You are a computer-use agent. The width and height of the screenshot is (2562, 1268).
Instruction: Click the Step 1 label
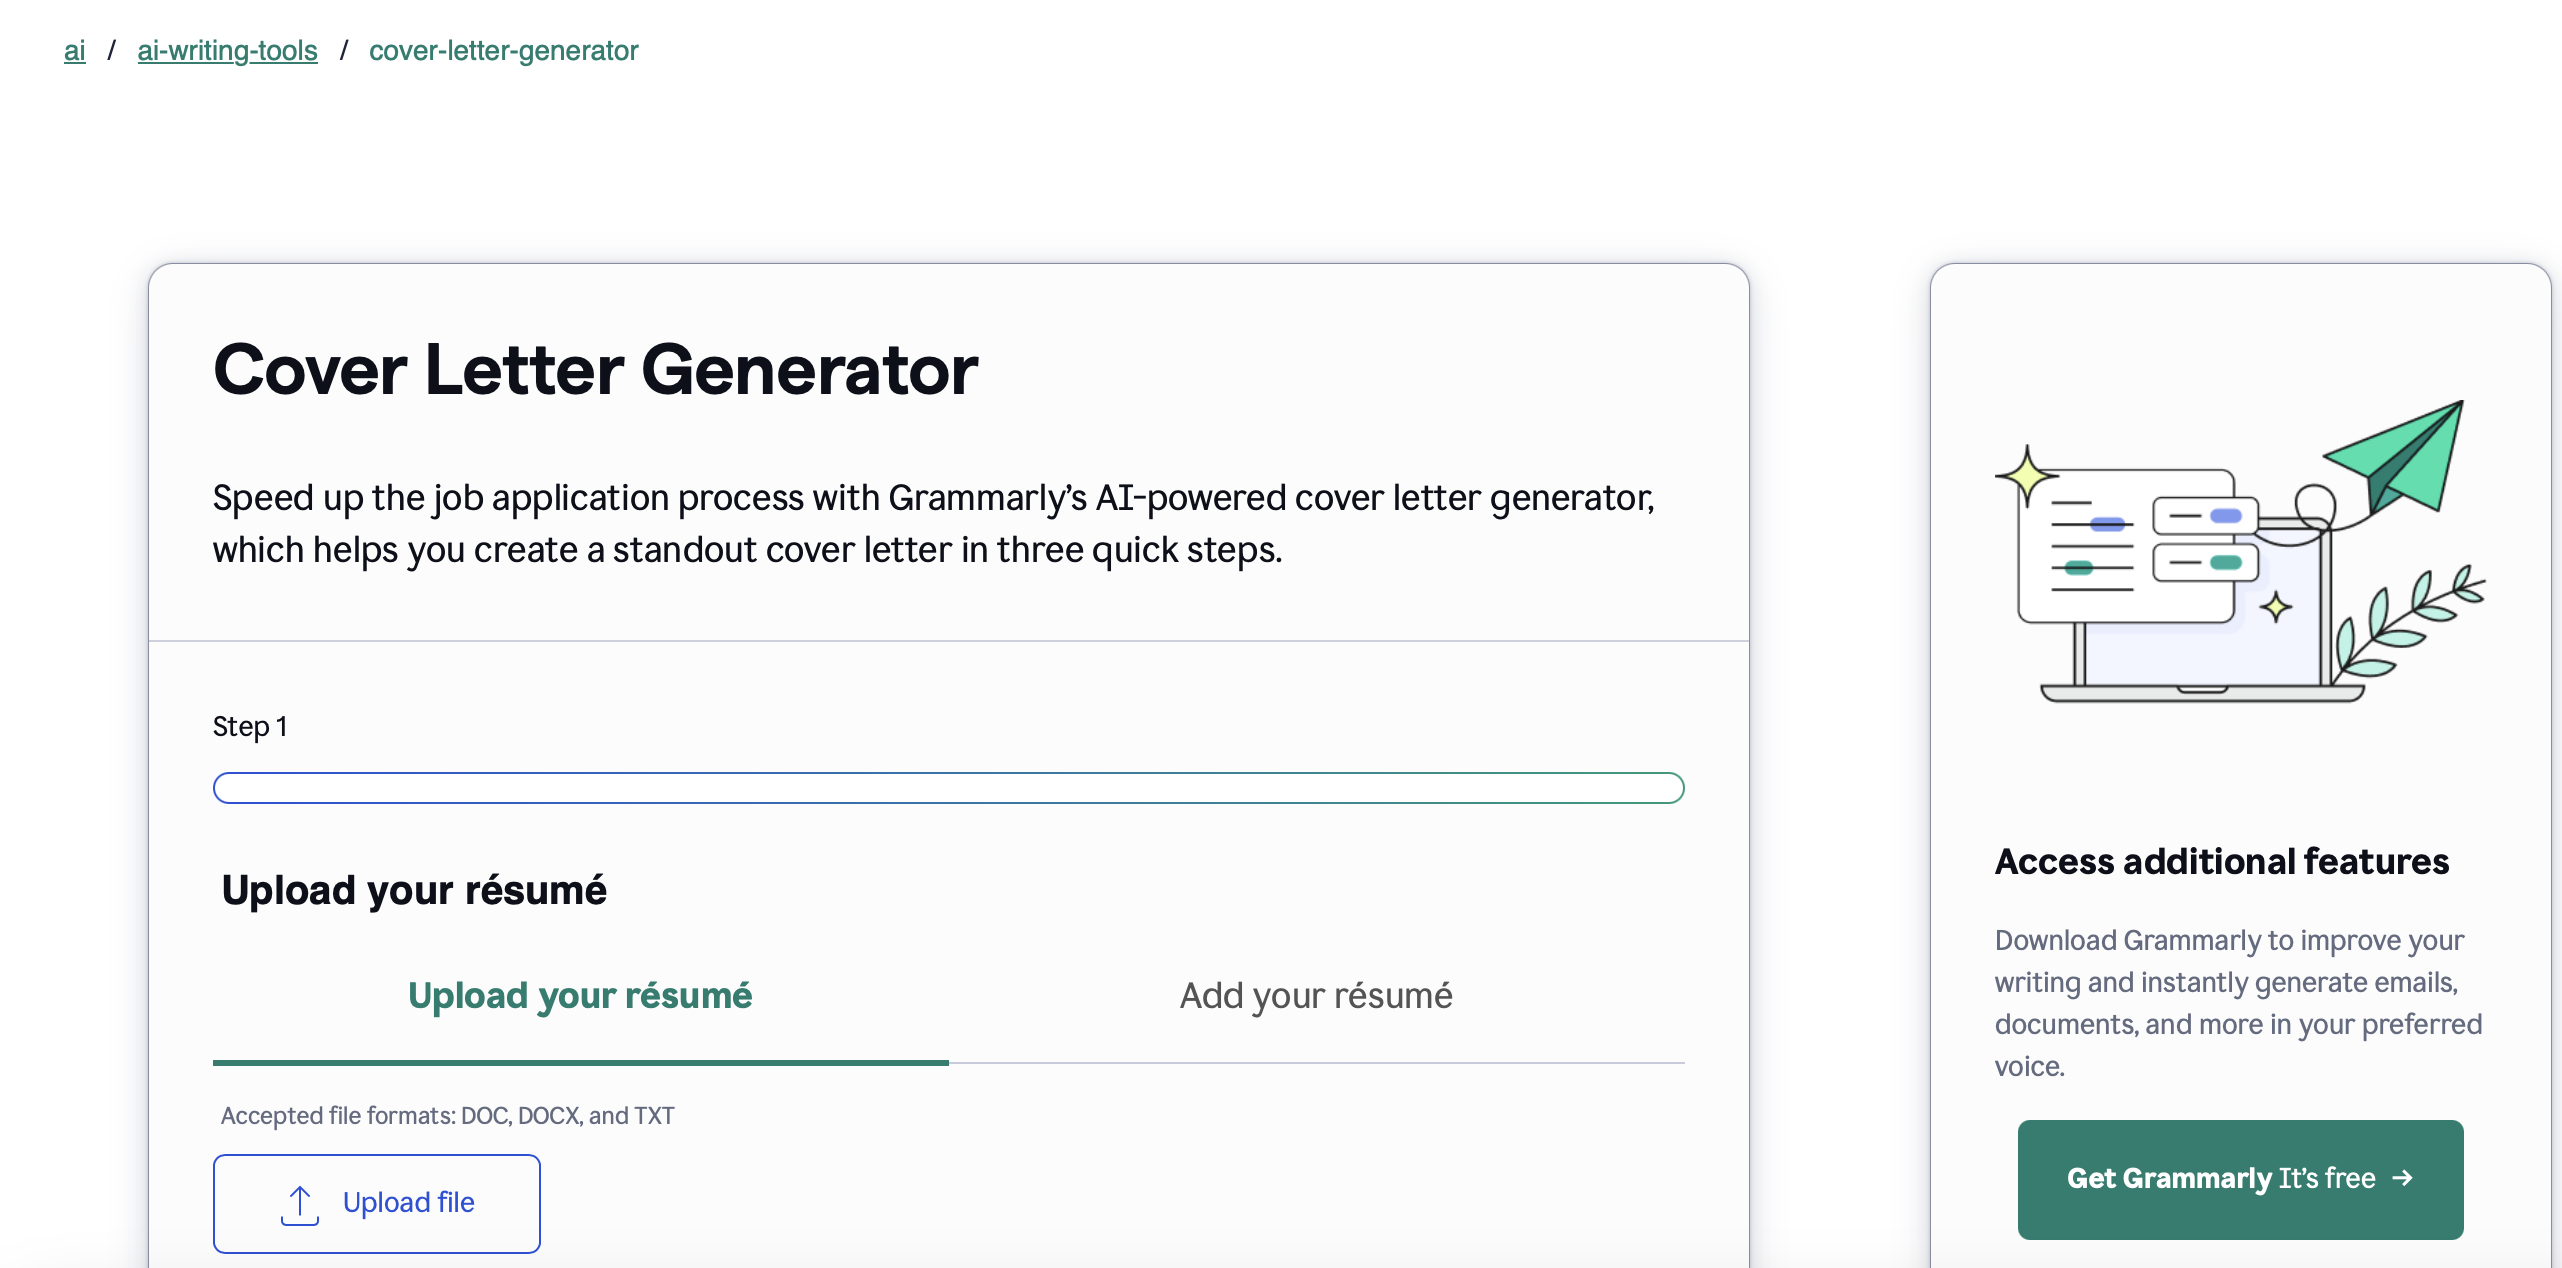click(x=250, y=727)
